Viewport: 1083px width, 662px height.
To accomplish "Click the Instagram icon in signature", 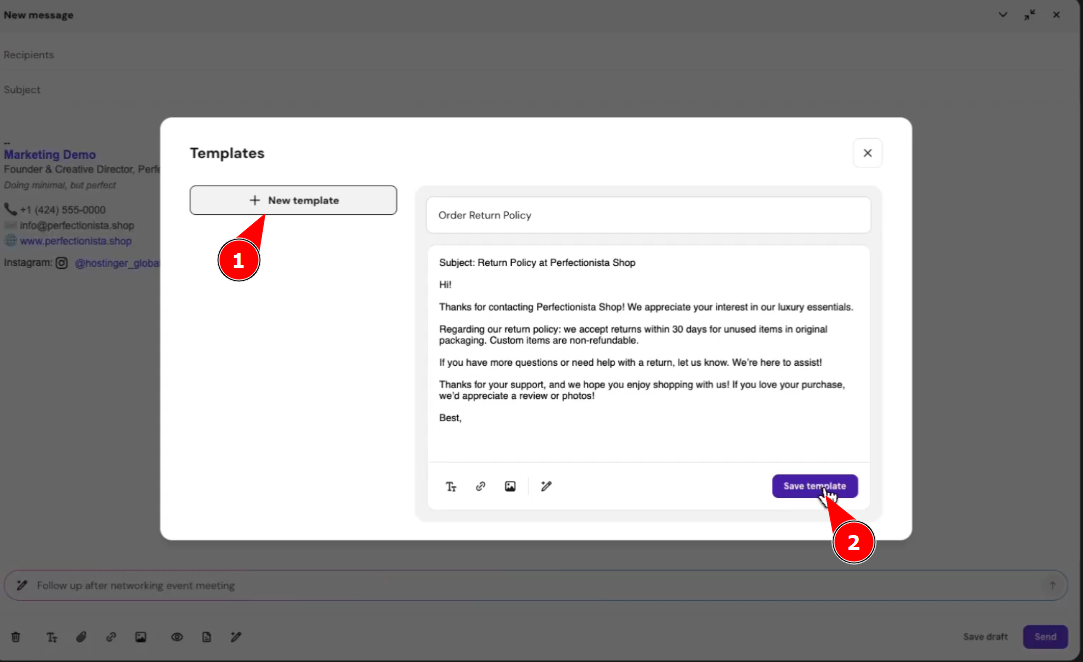I will (x=61, y=263).
